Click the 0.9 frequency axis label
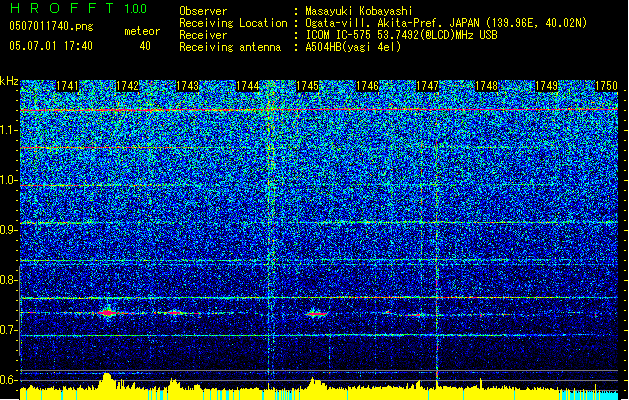Screen dimensions: 629x400 click(x=9, y=230)
